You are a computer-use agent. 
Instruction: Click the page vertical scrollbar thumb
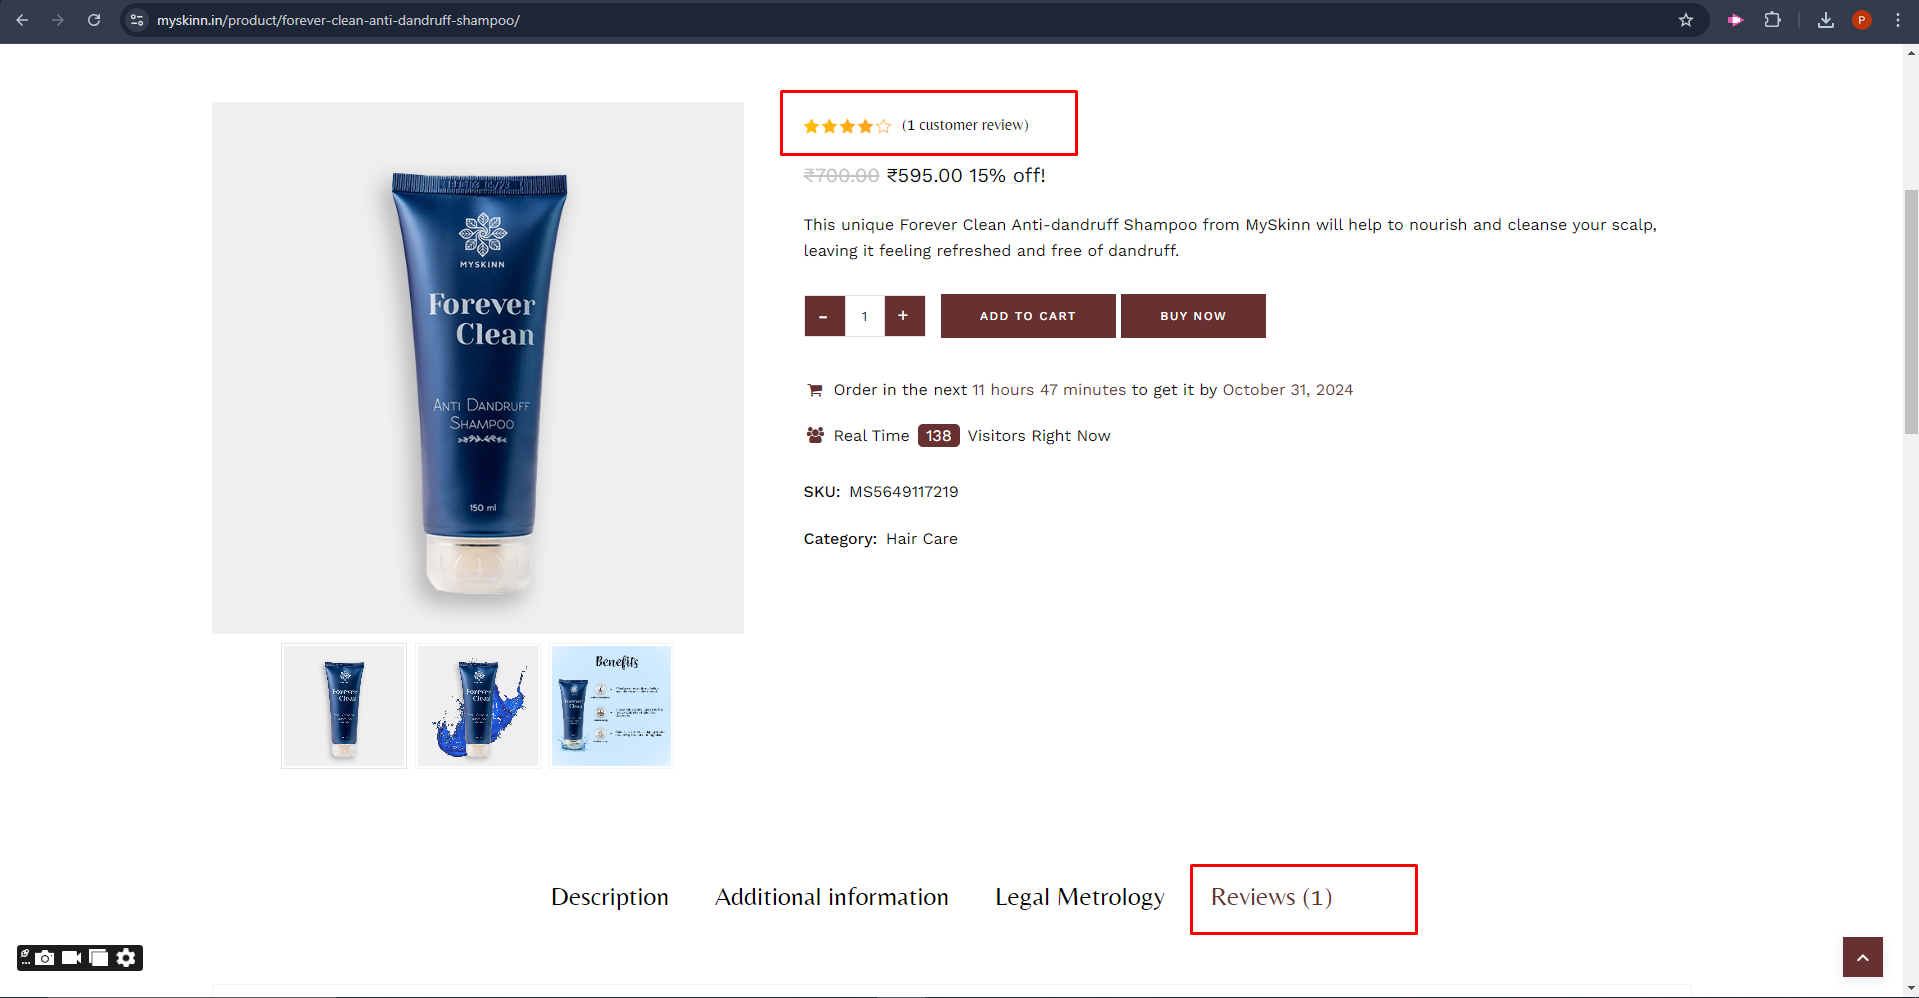tap(1911, 312)
